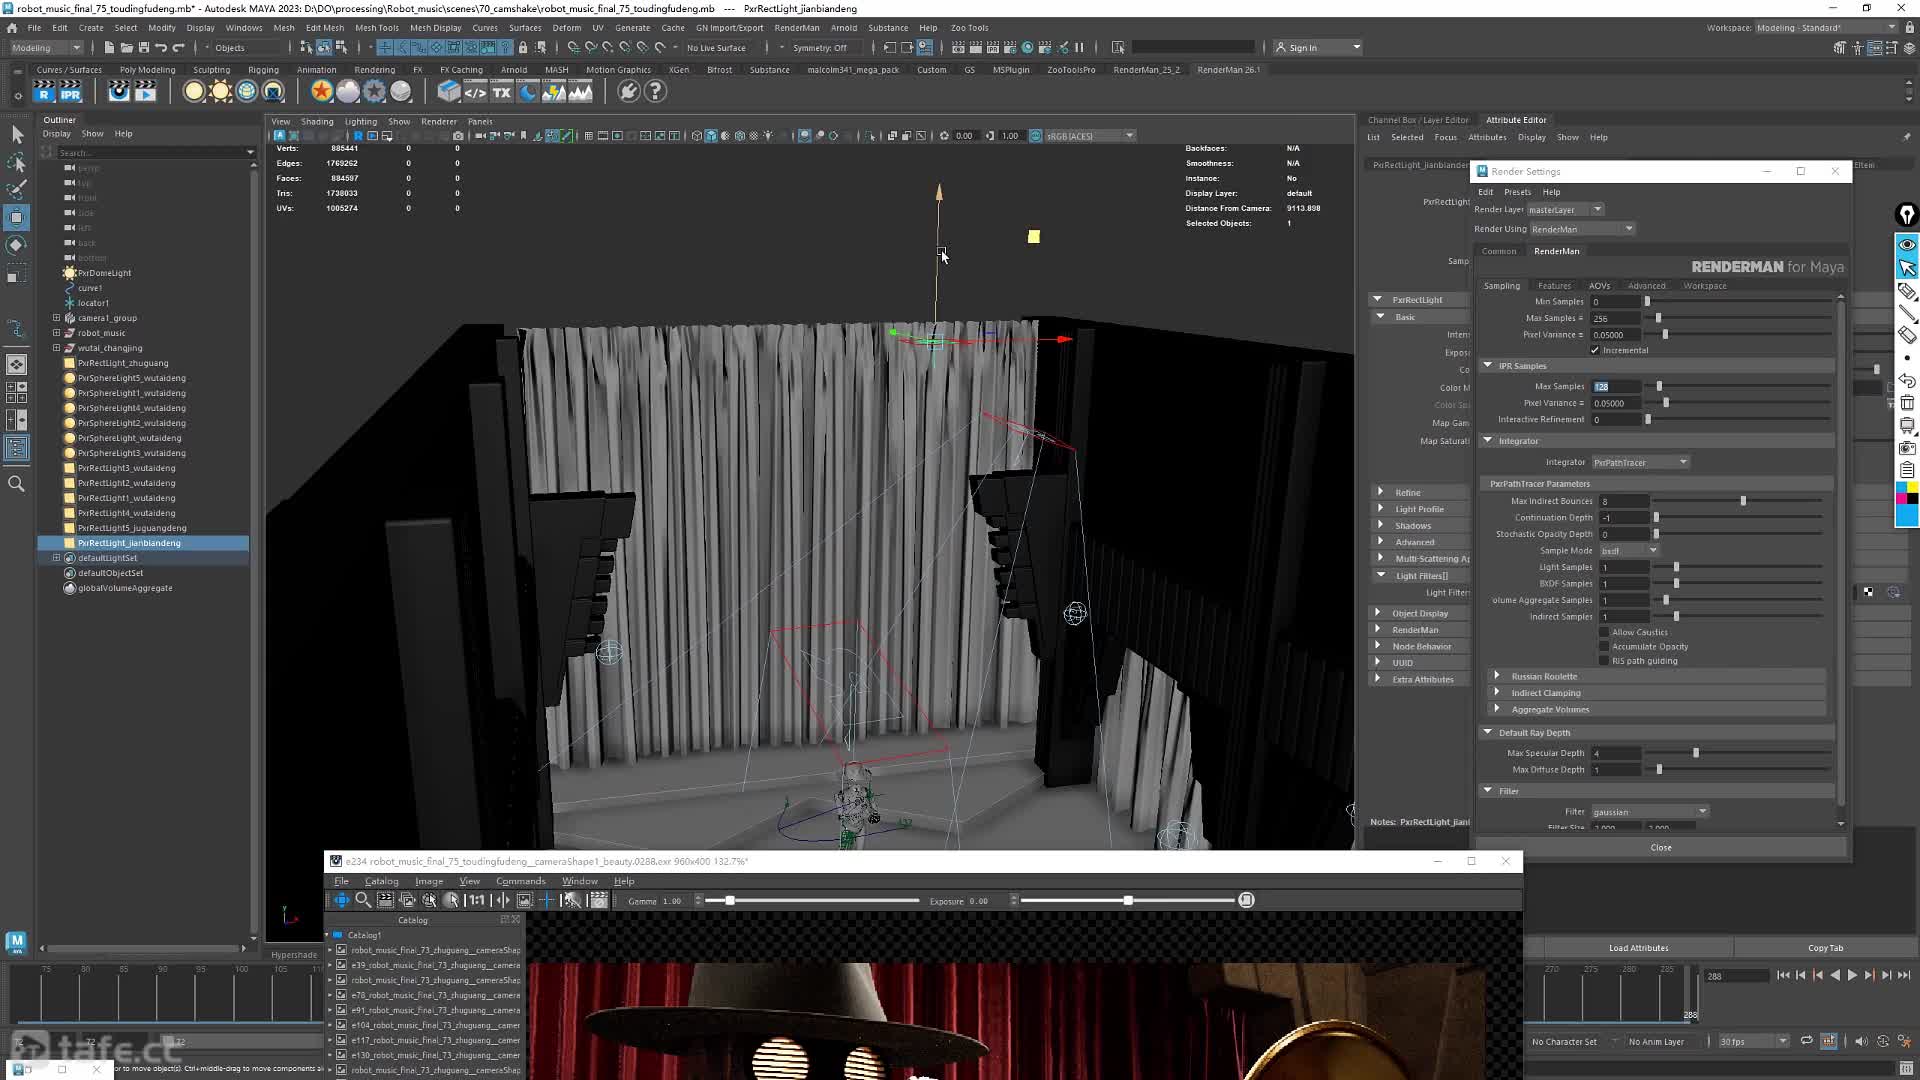Click the round button after Exposure slider
Image resolution: width=1920 pixels, height=1080 pixels.
(x=1246, y=900)
